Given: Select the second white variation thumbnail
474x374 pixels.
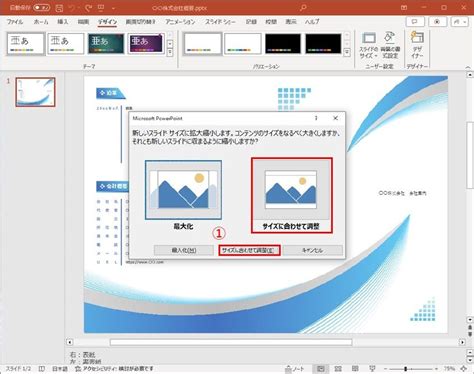Looking at the screenshot, I should 243,43.
